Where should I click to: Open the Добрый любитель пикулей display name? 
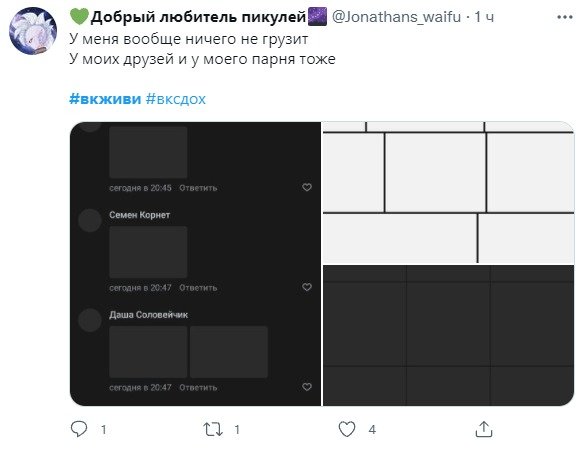(x=198, y=17)
